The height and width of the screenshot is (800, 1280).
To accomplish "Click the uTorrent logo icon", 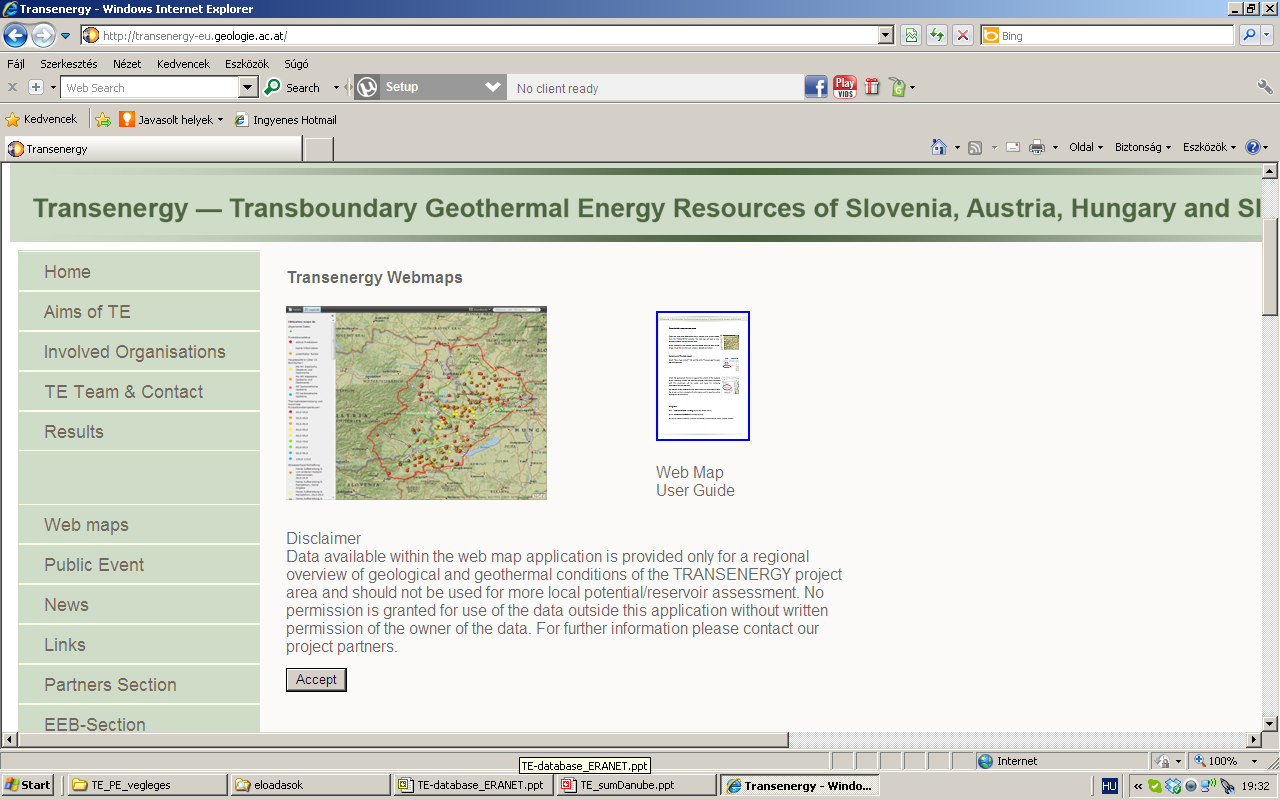I will (x=367, y=87).
